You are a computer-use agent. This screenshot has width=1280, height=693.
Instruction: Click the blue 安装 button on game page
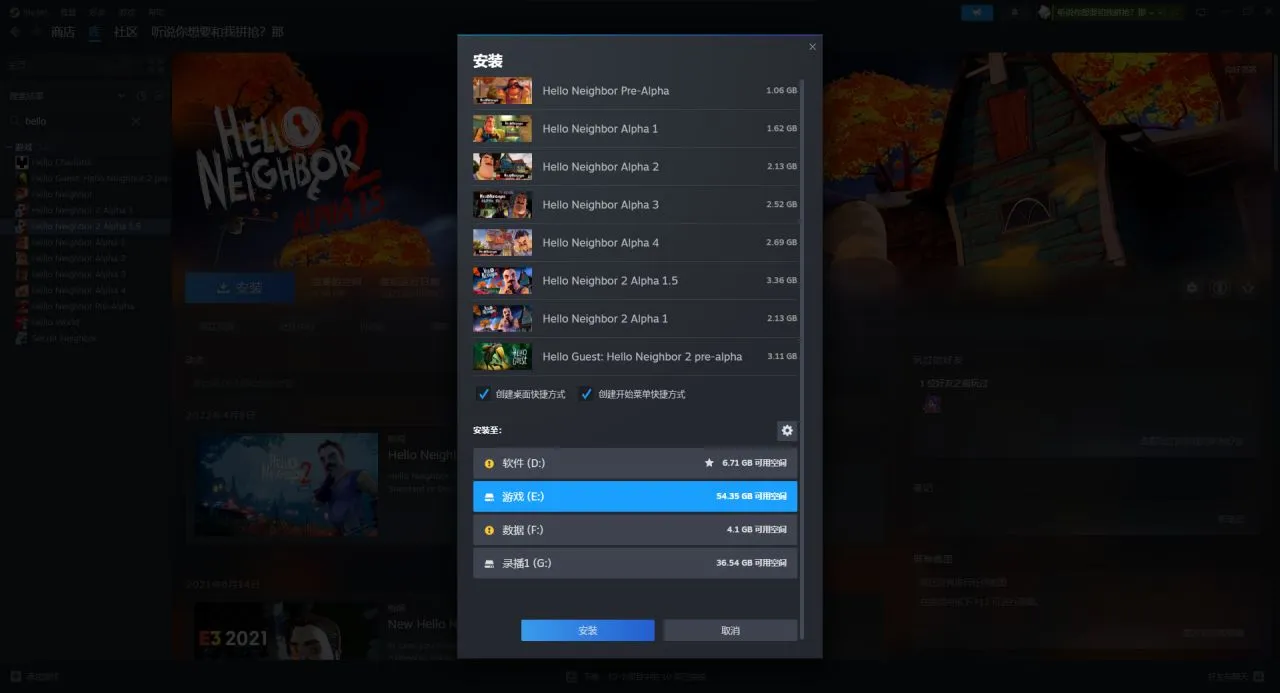(x=240, y=288)
